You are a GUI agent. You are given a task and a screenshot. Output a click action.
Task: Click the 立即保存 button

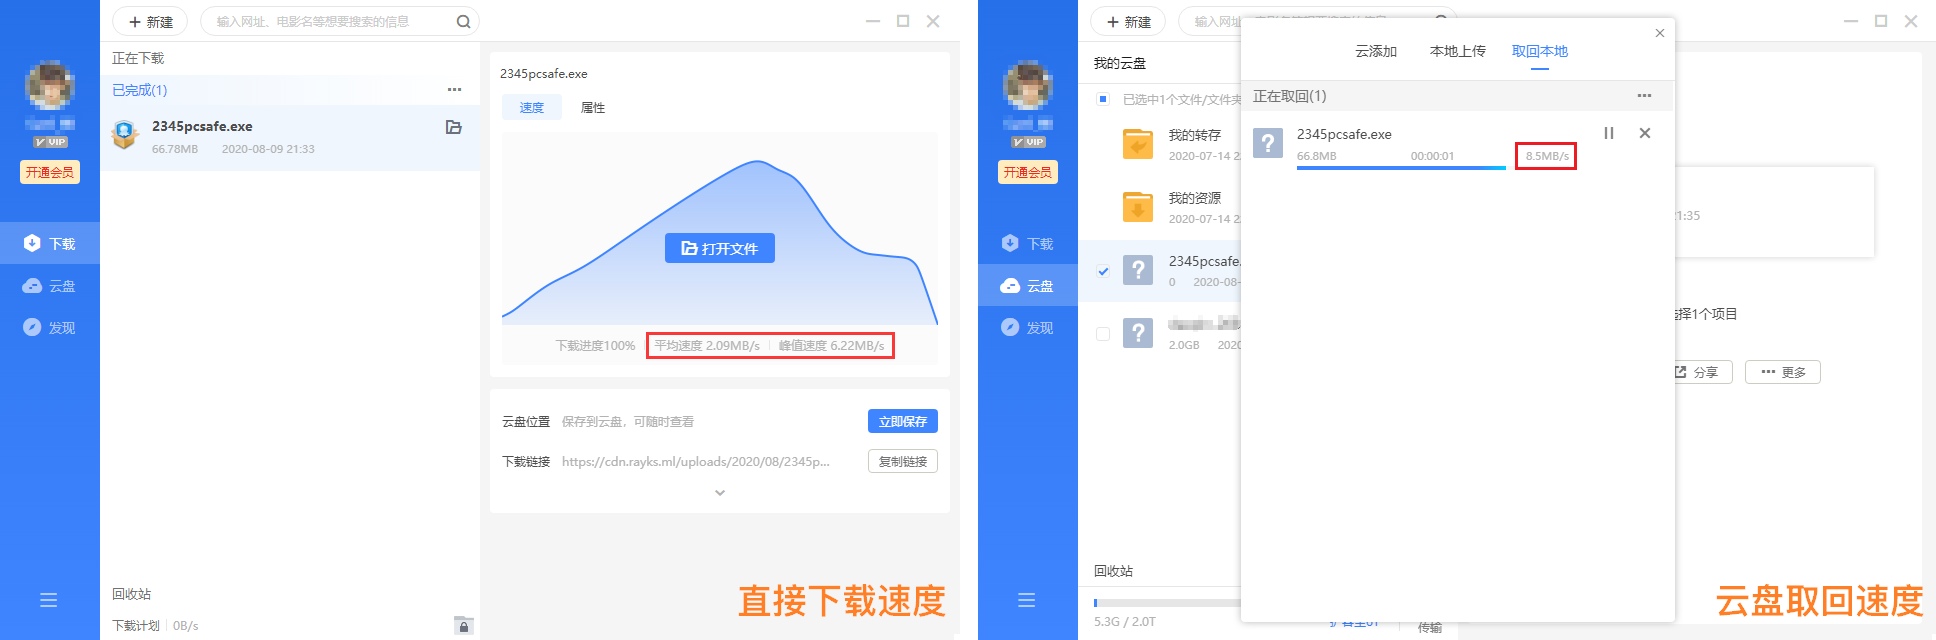(x=902, y=422)
